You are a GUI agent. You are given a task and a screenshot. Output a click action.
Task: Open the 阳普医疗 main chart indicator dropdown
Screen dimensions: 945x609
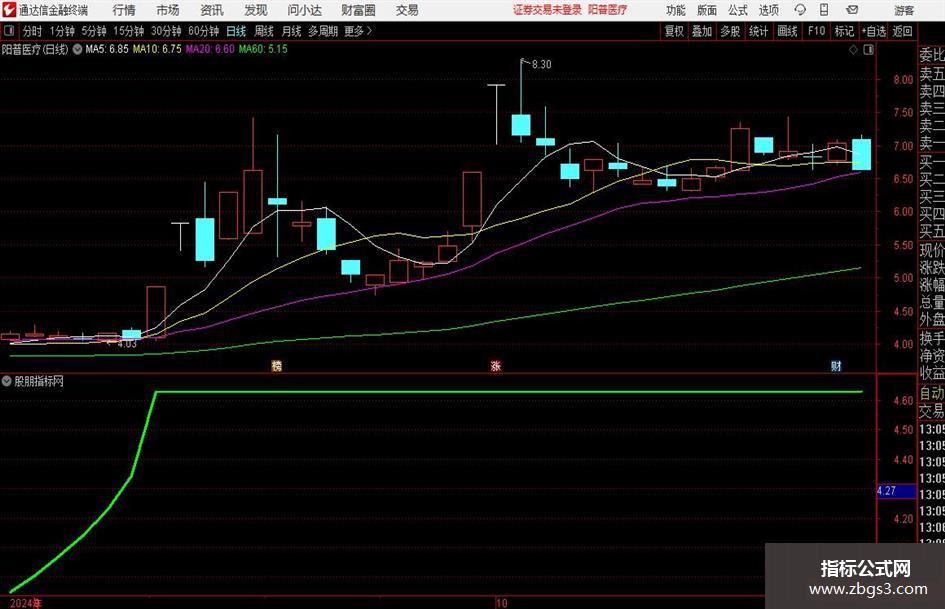point(77,49)
